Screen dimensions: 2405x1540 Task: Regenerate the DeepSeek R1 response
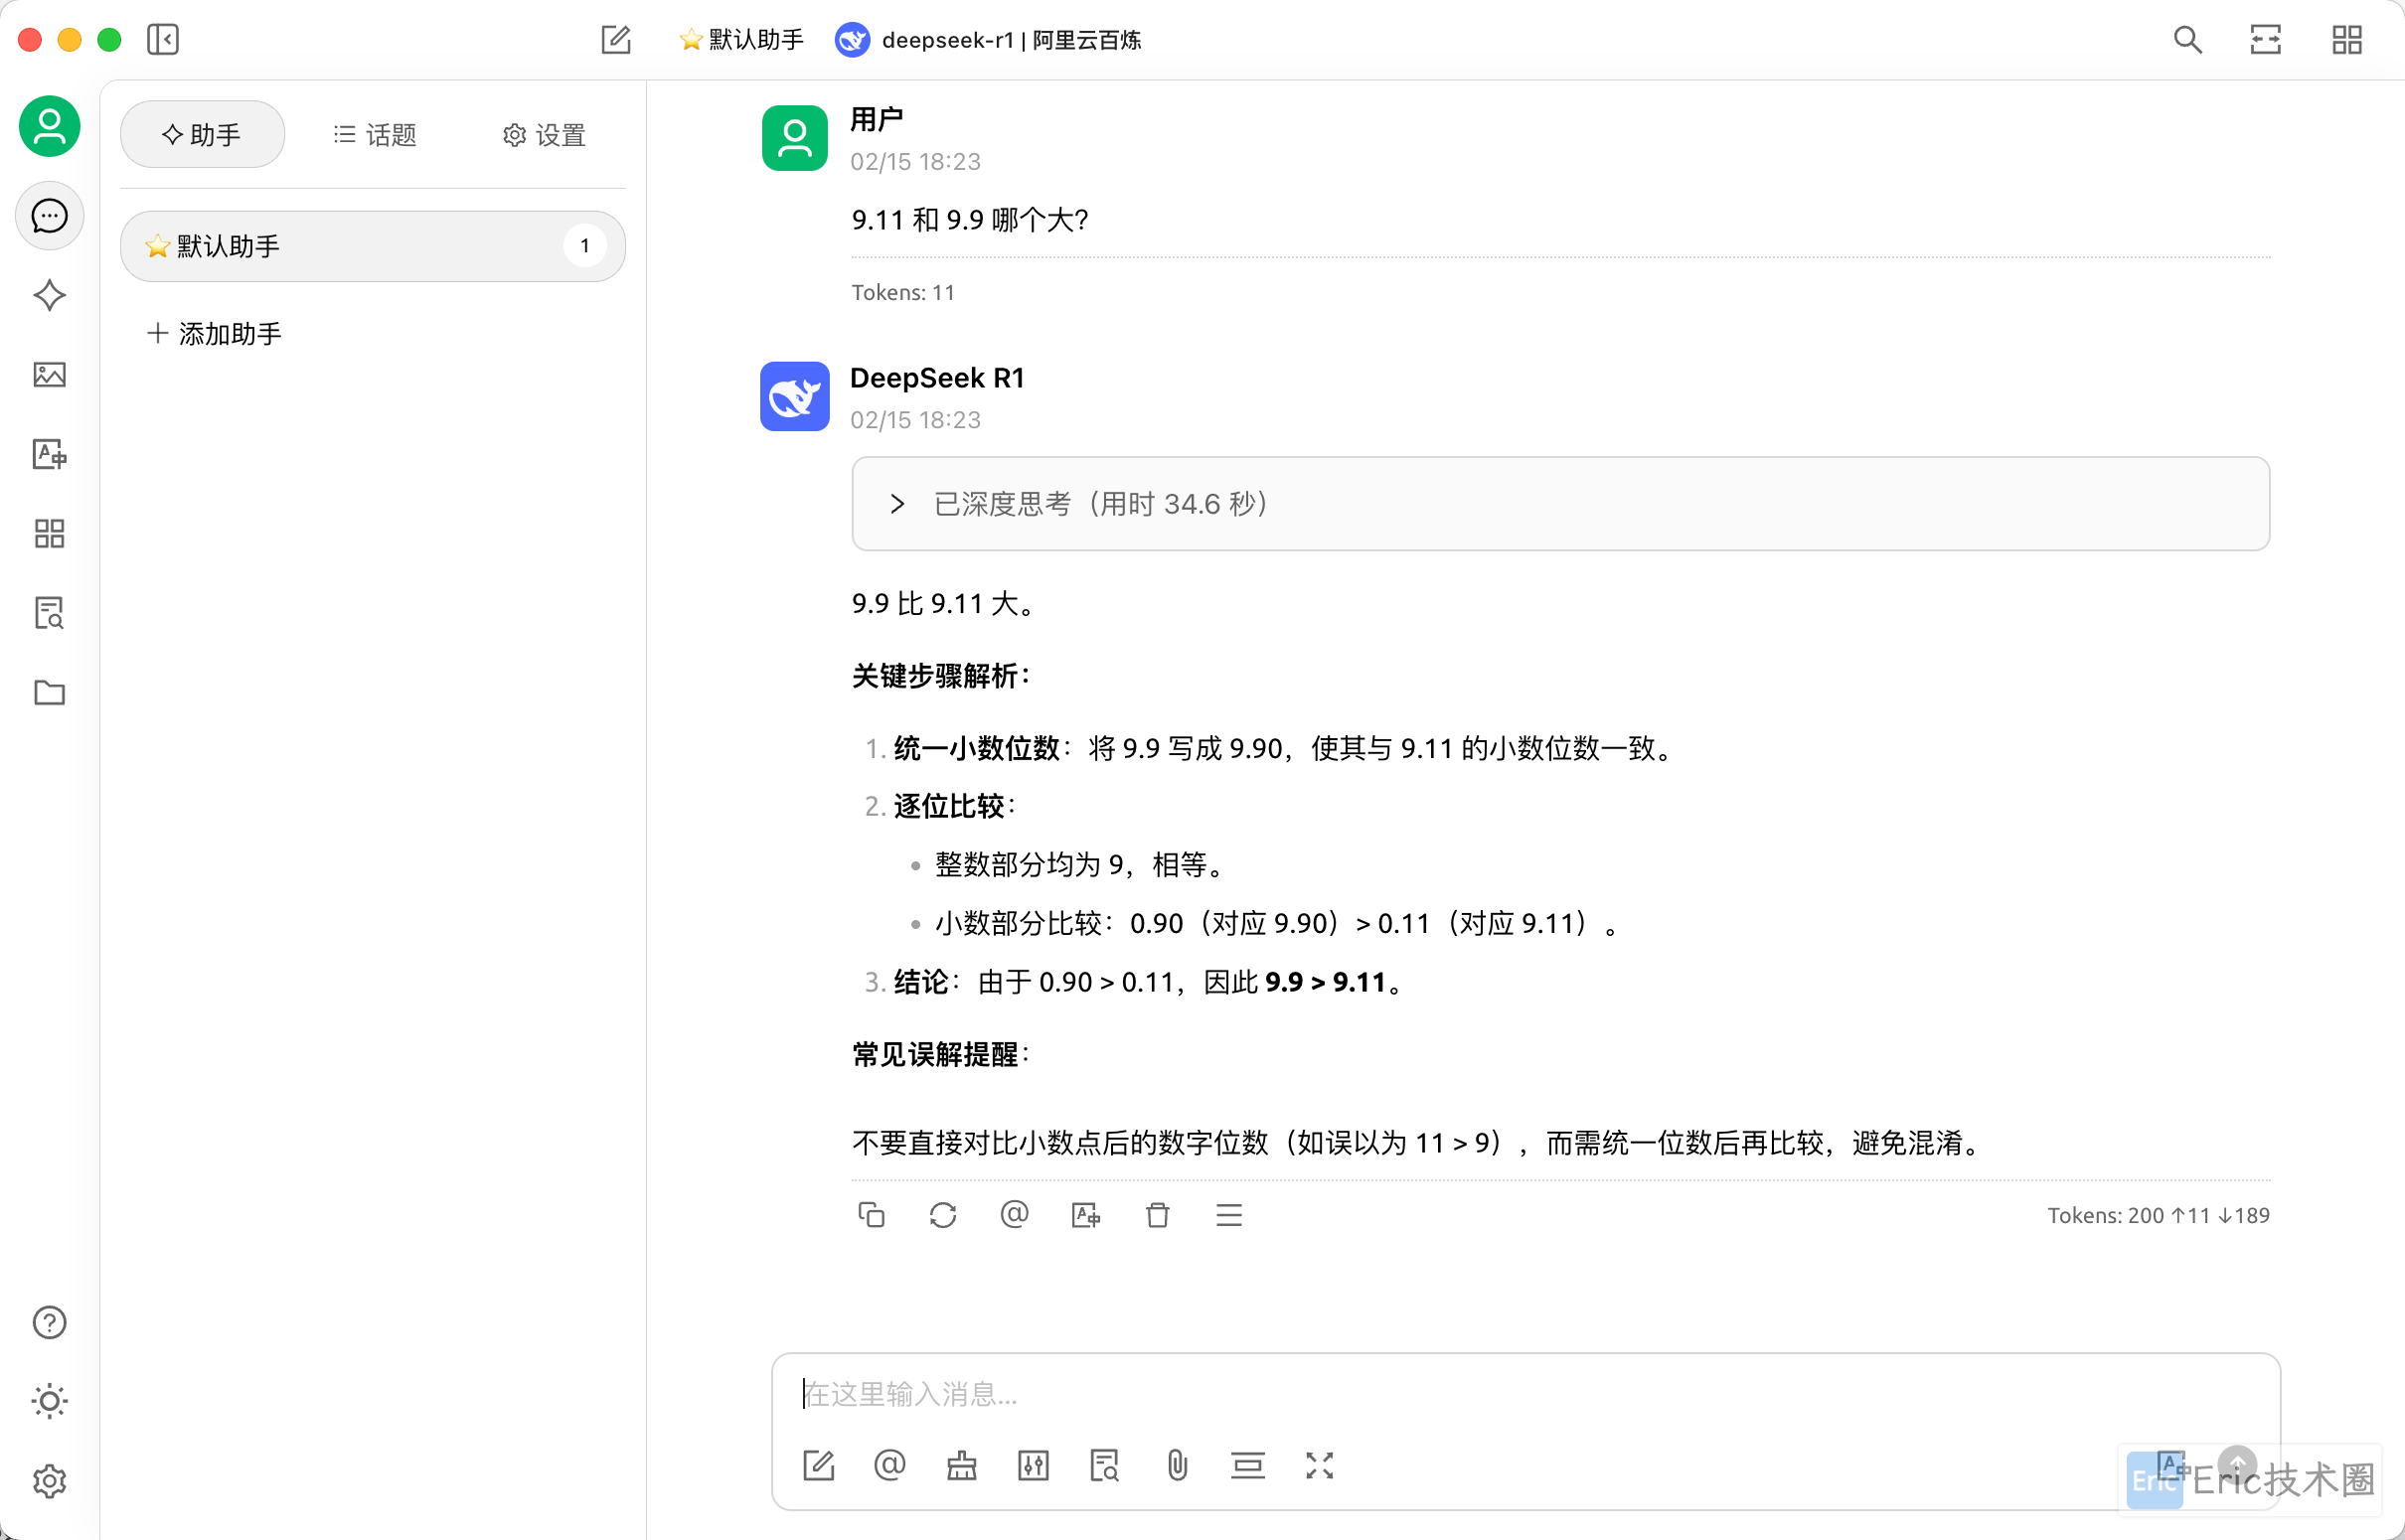(943, 1215)
